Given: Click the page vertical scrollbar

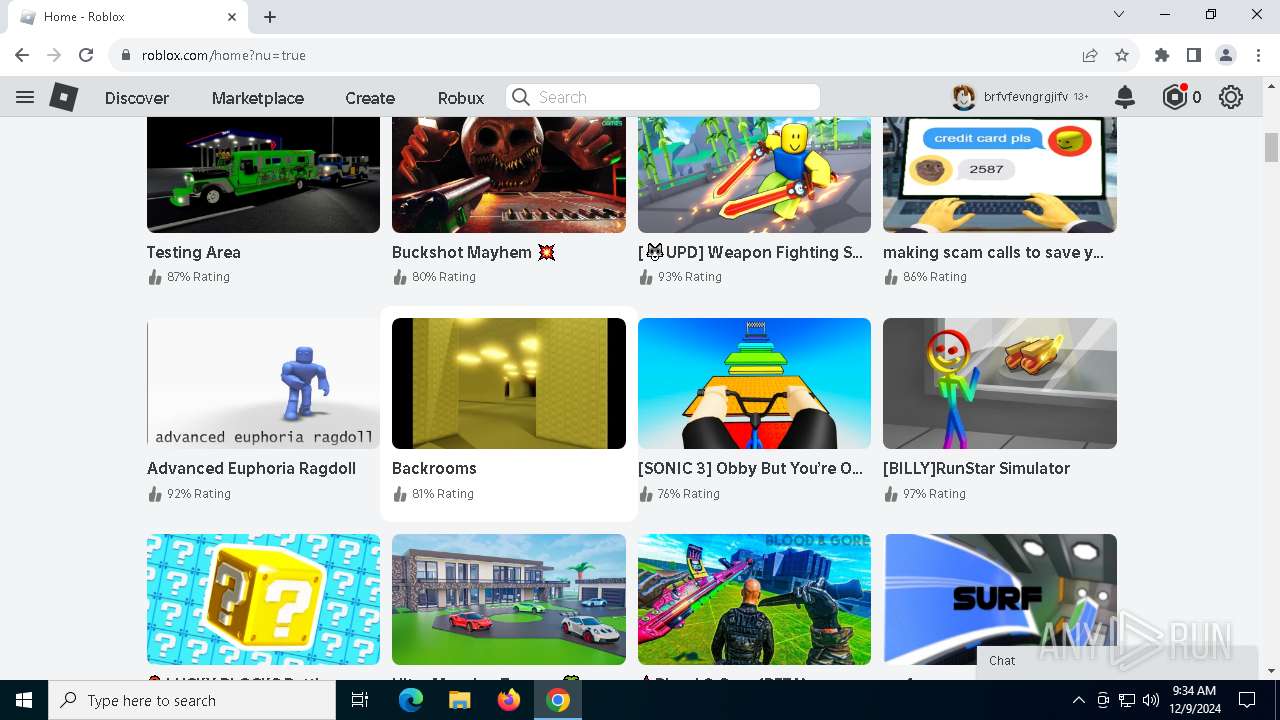Looking at the screenshot, I should point(1271,147).
